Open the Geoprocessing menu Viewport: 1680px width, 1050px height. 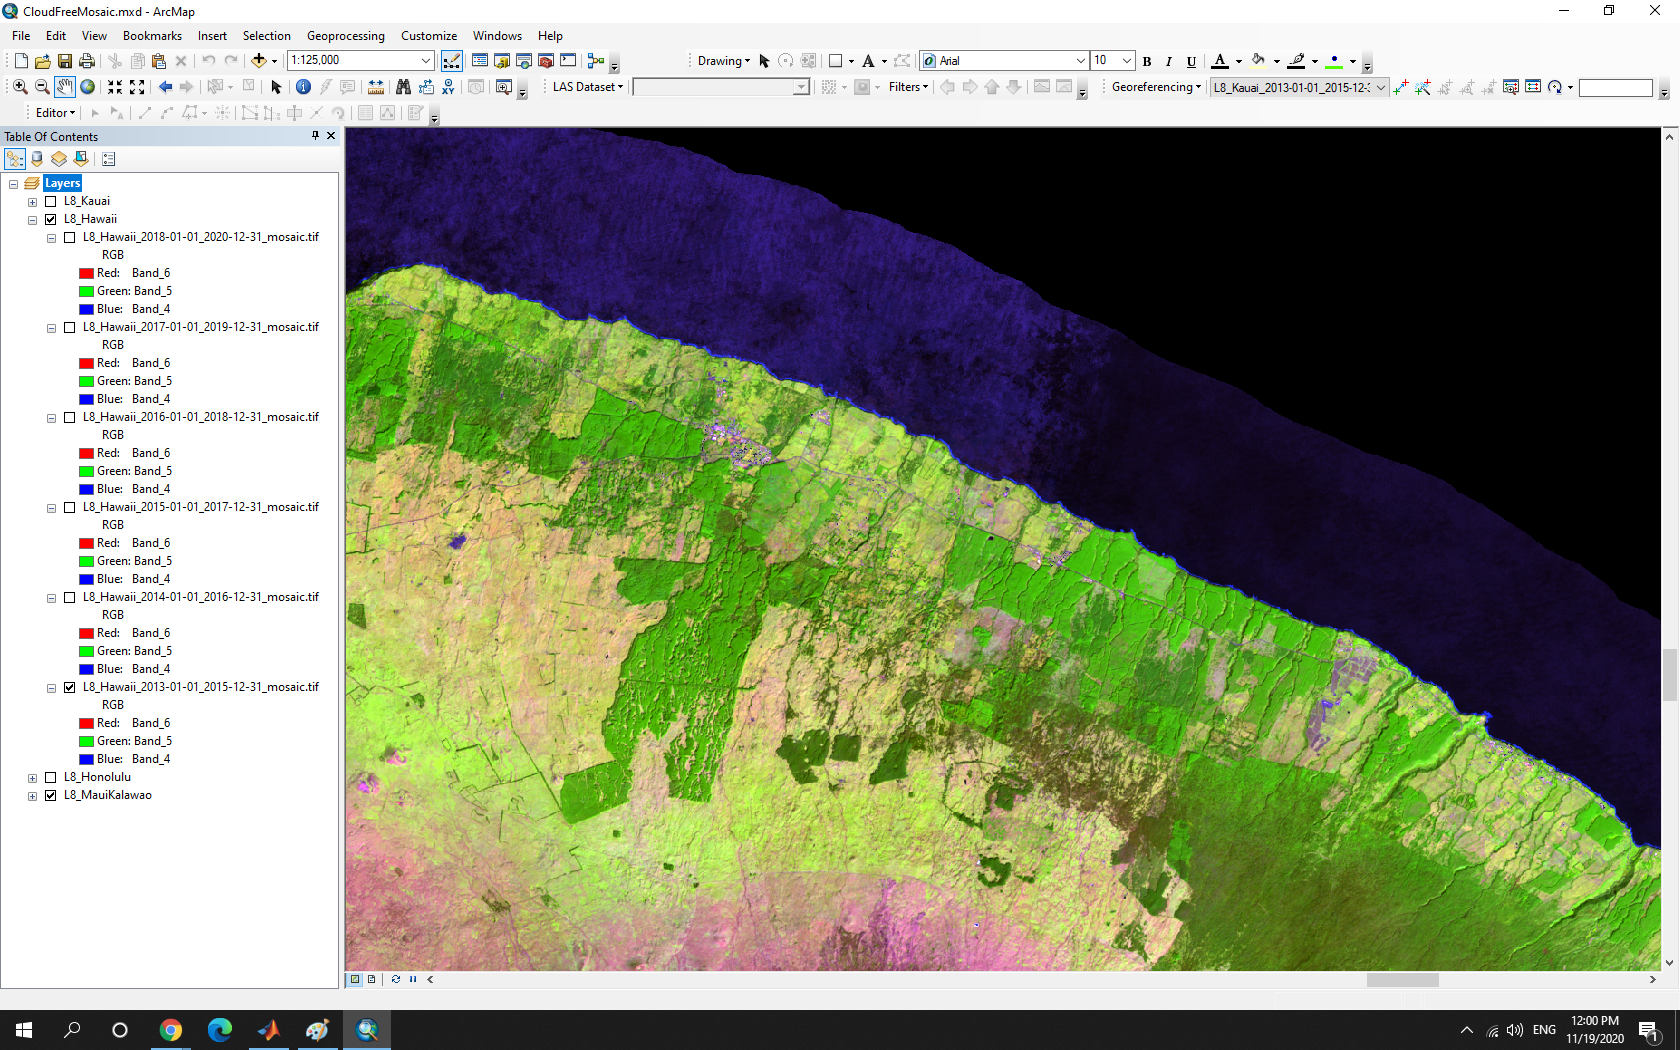point(345,36)
